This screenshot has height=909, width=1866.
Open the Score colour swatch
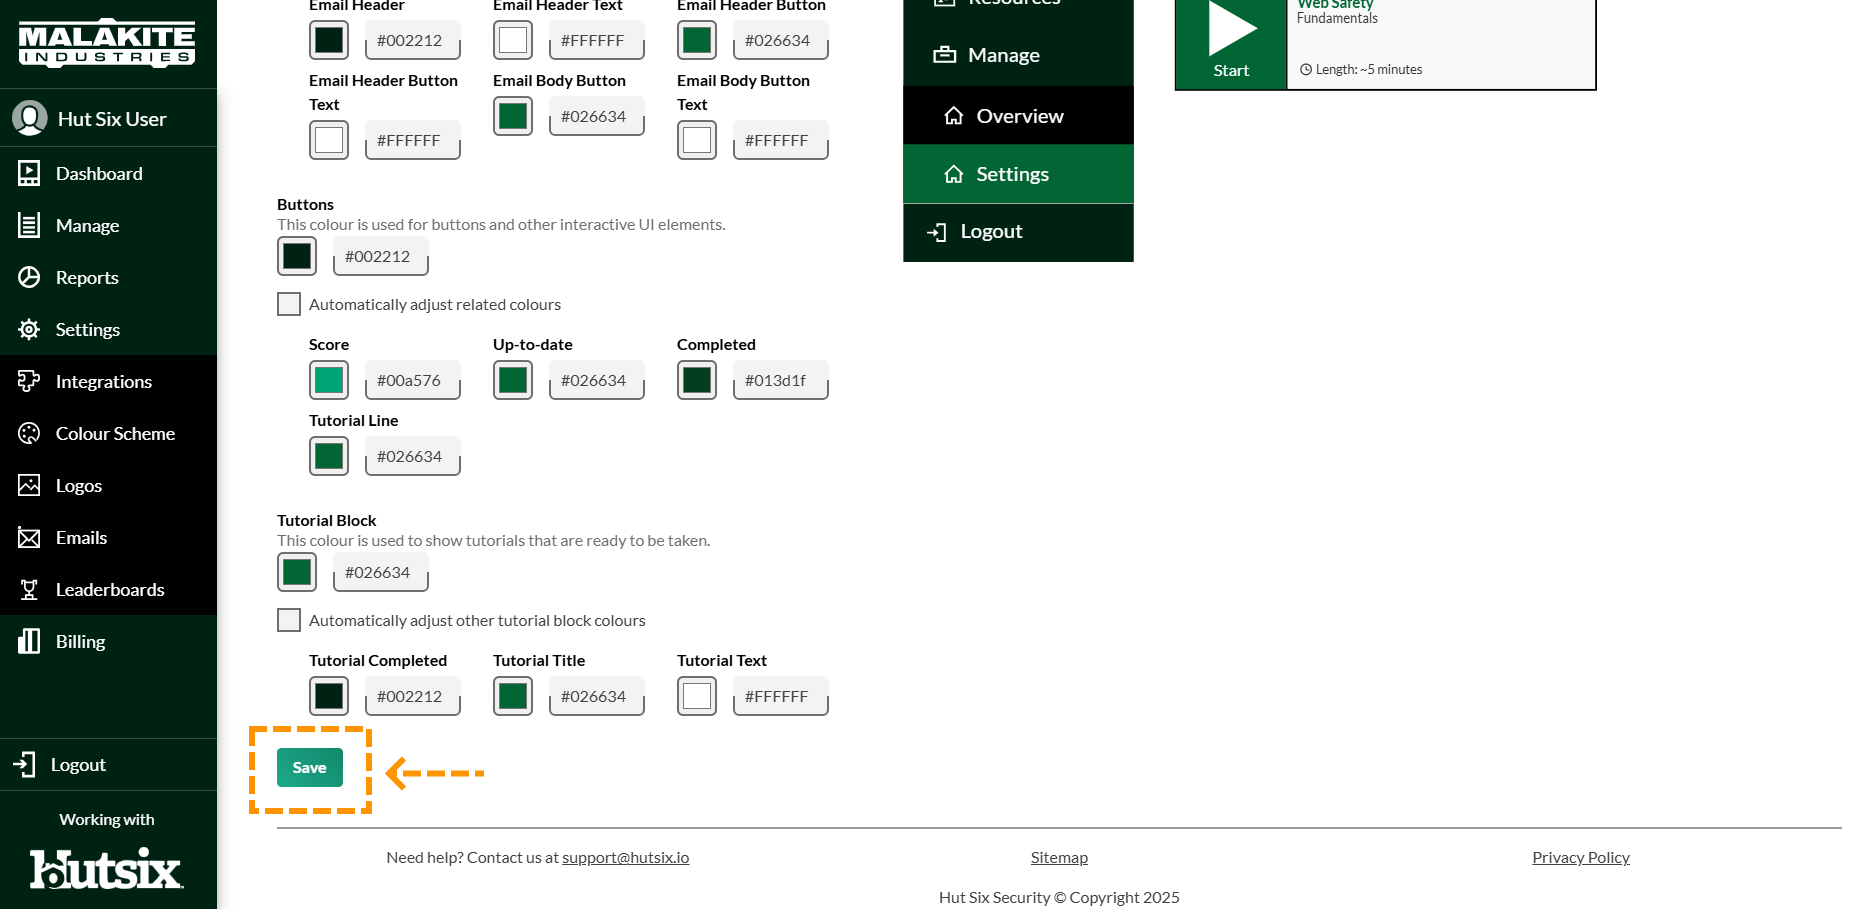(329, 380)
